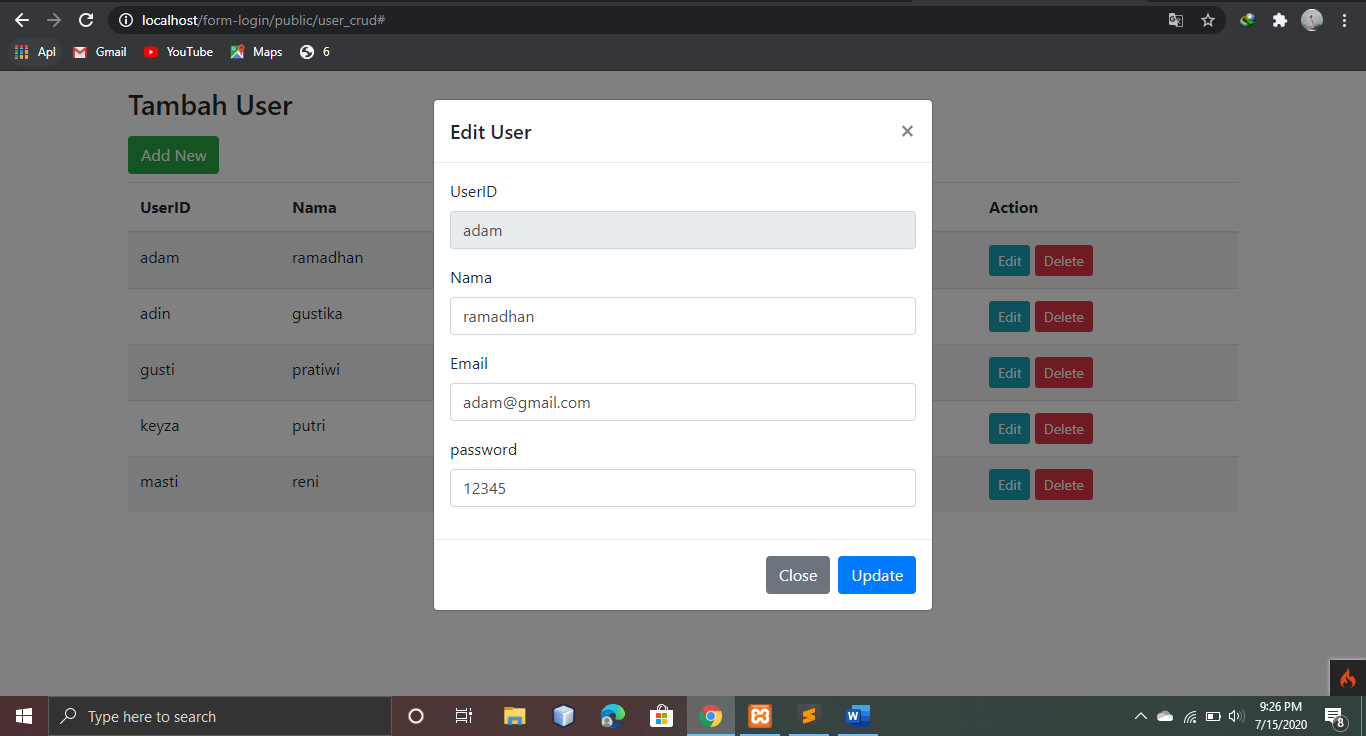The height and width of the screenshot is (736, 1366).
Task: Click the 'pratiwi' table cell
Action: coord(316,370)
